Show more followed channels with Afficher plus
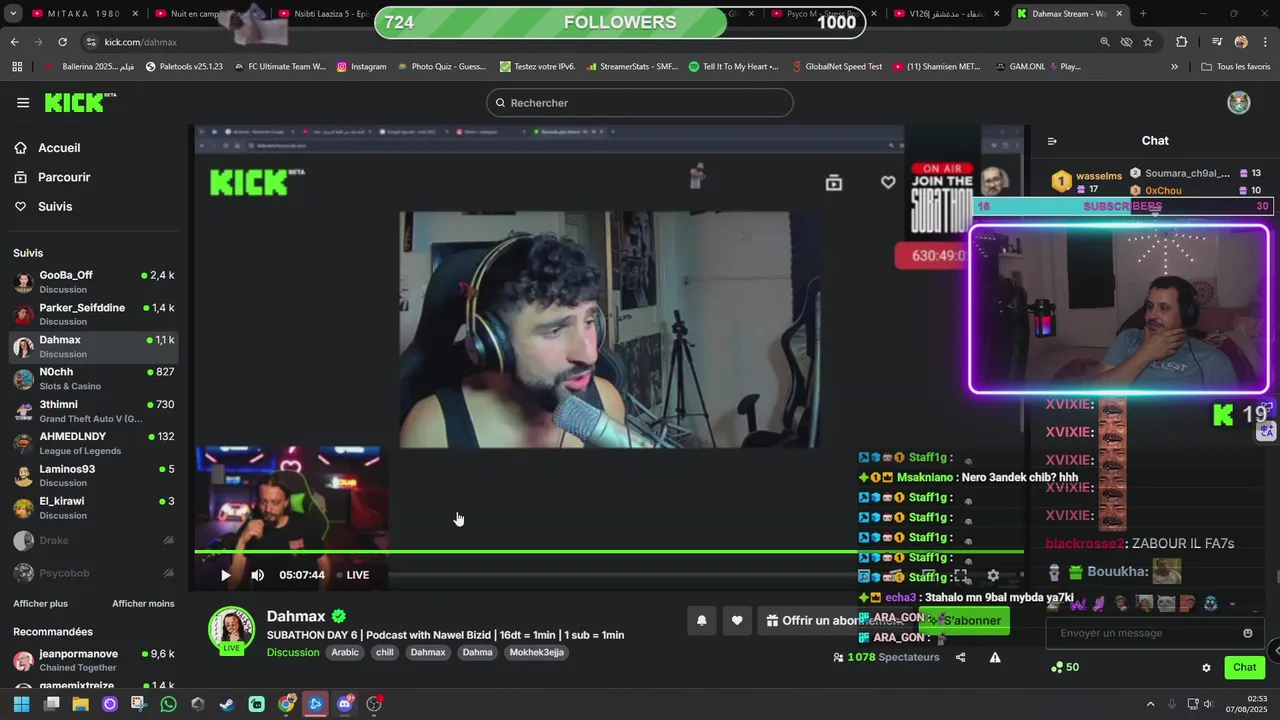This screenshot has height=720, width=1280. click(x=41, y=604)
